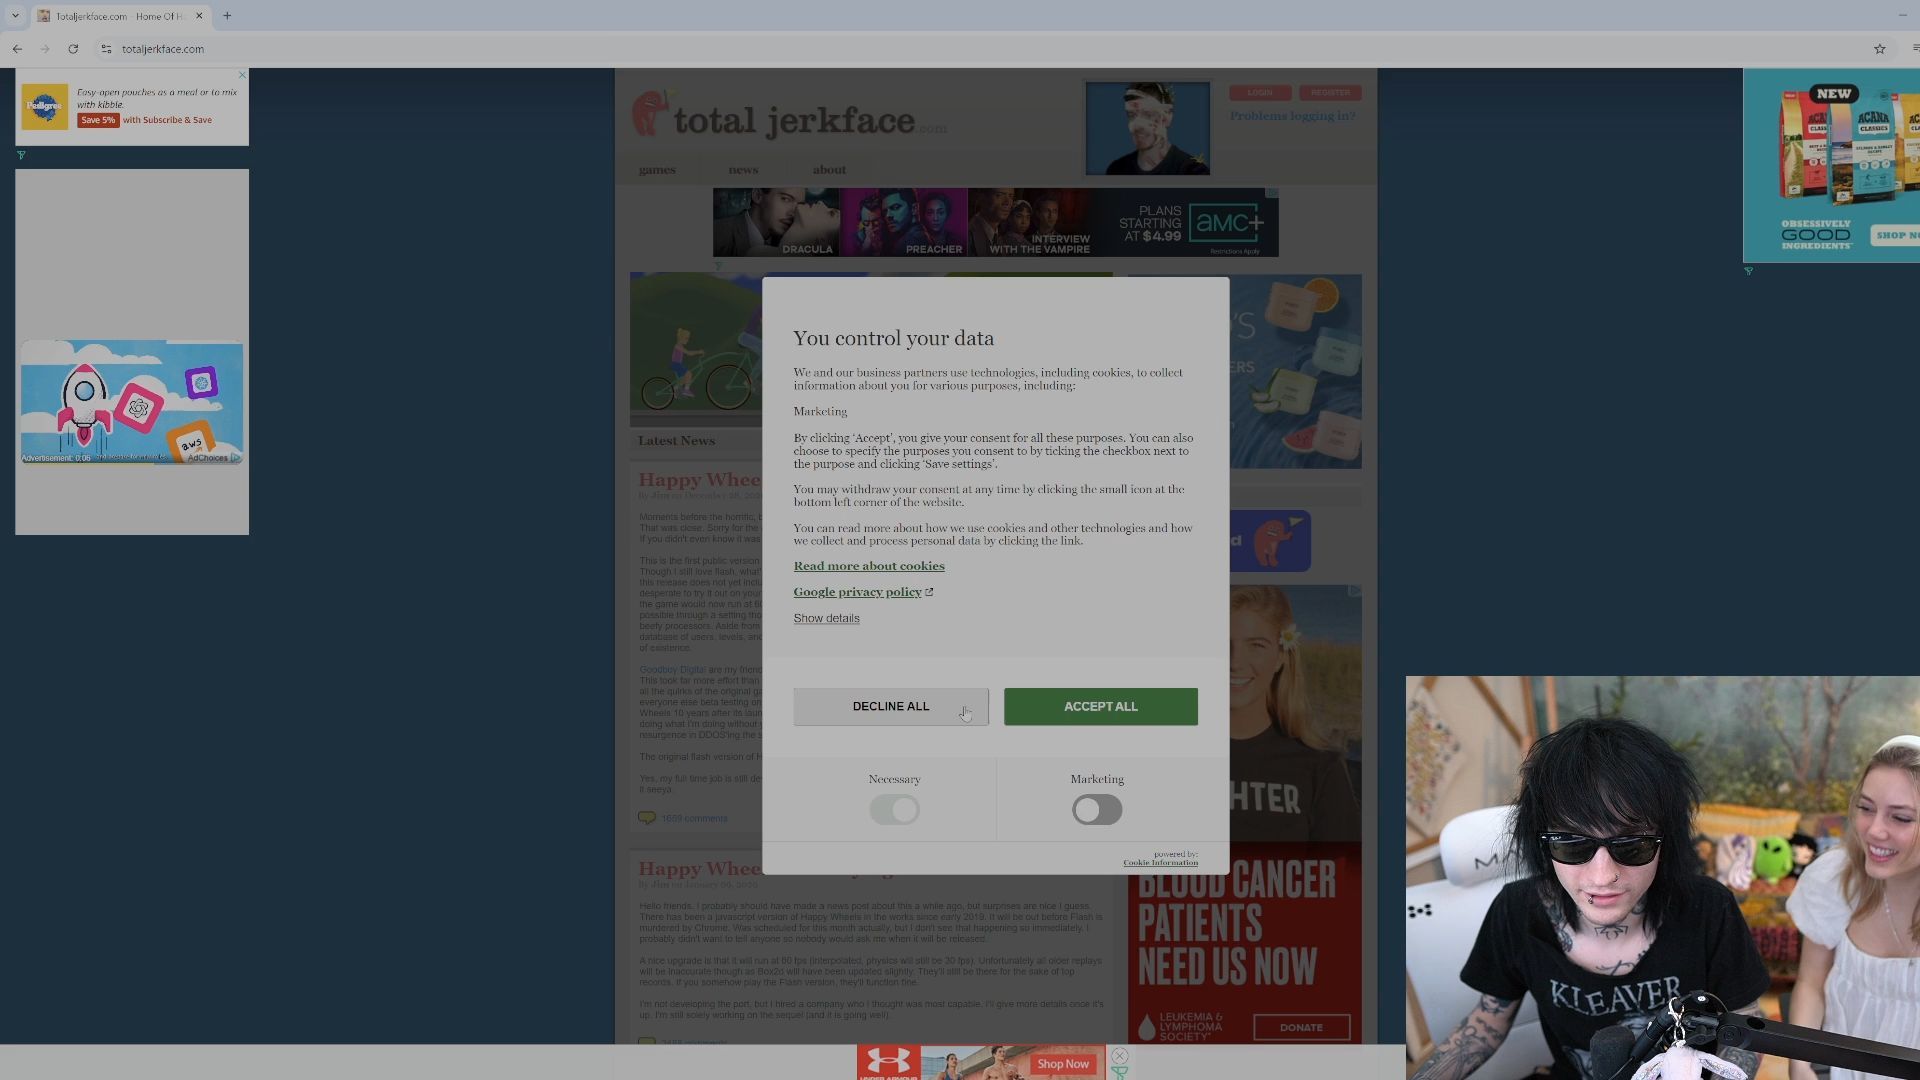Close the Under Armour bottom banner ad

click(1119, 1056)
